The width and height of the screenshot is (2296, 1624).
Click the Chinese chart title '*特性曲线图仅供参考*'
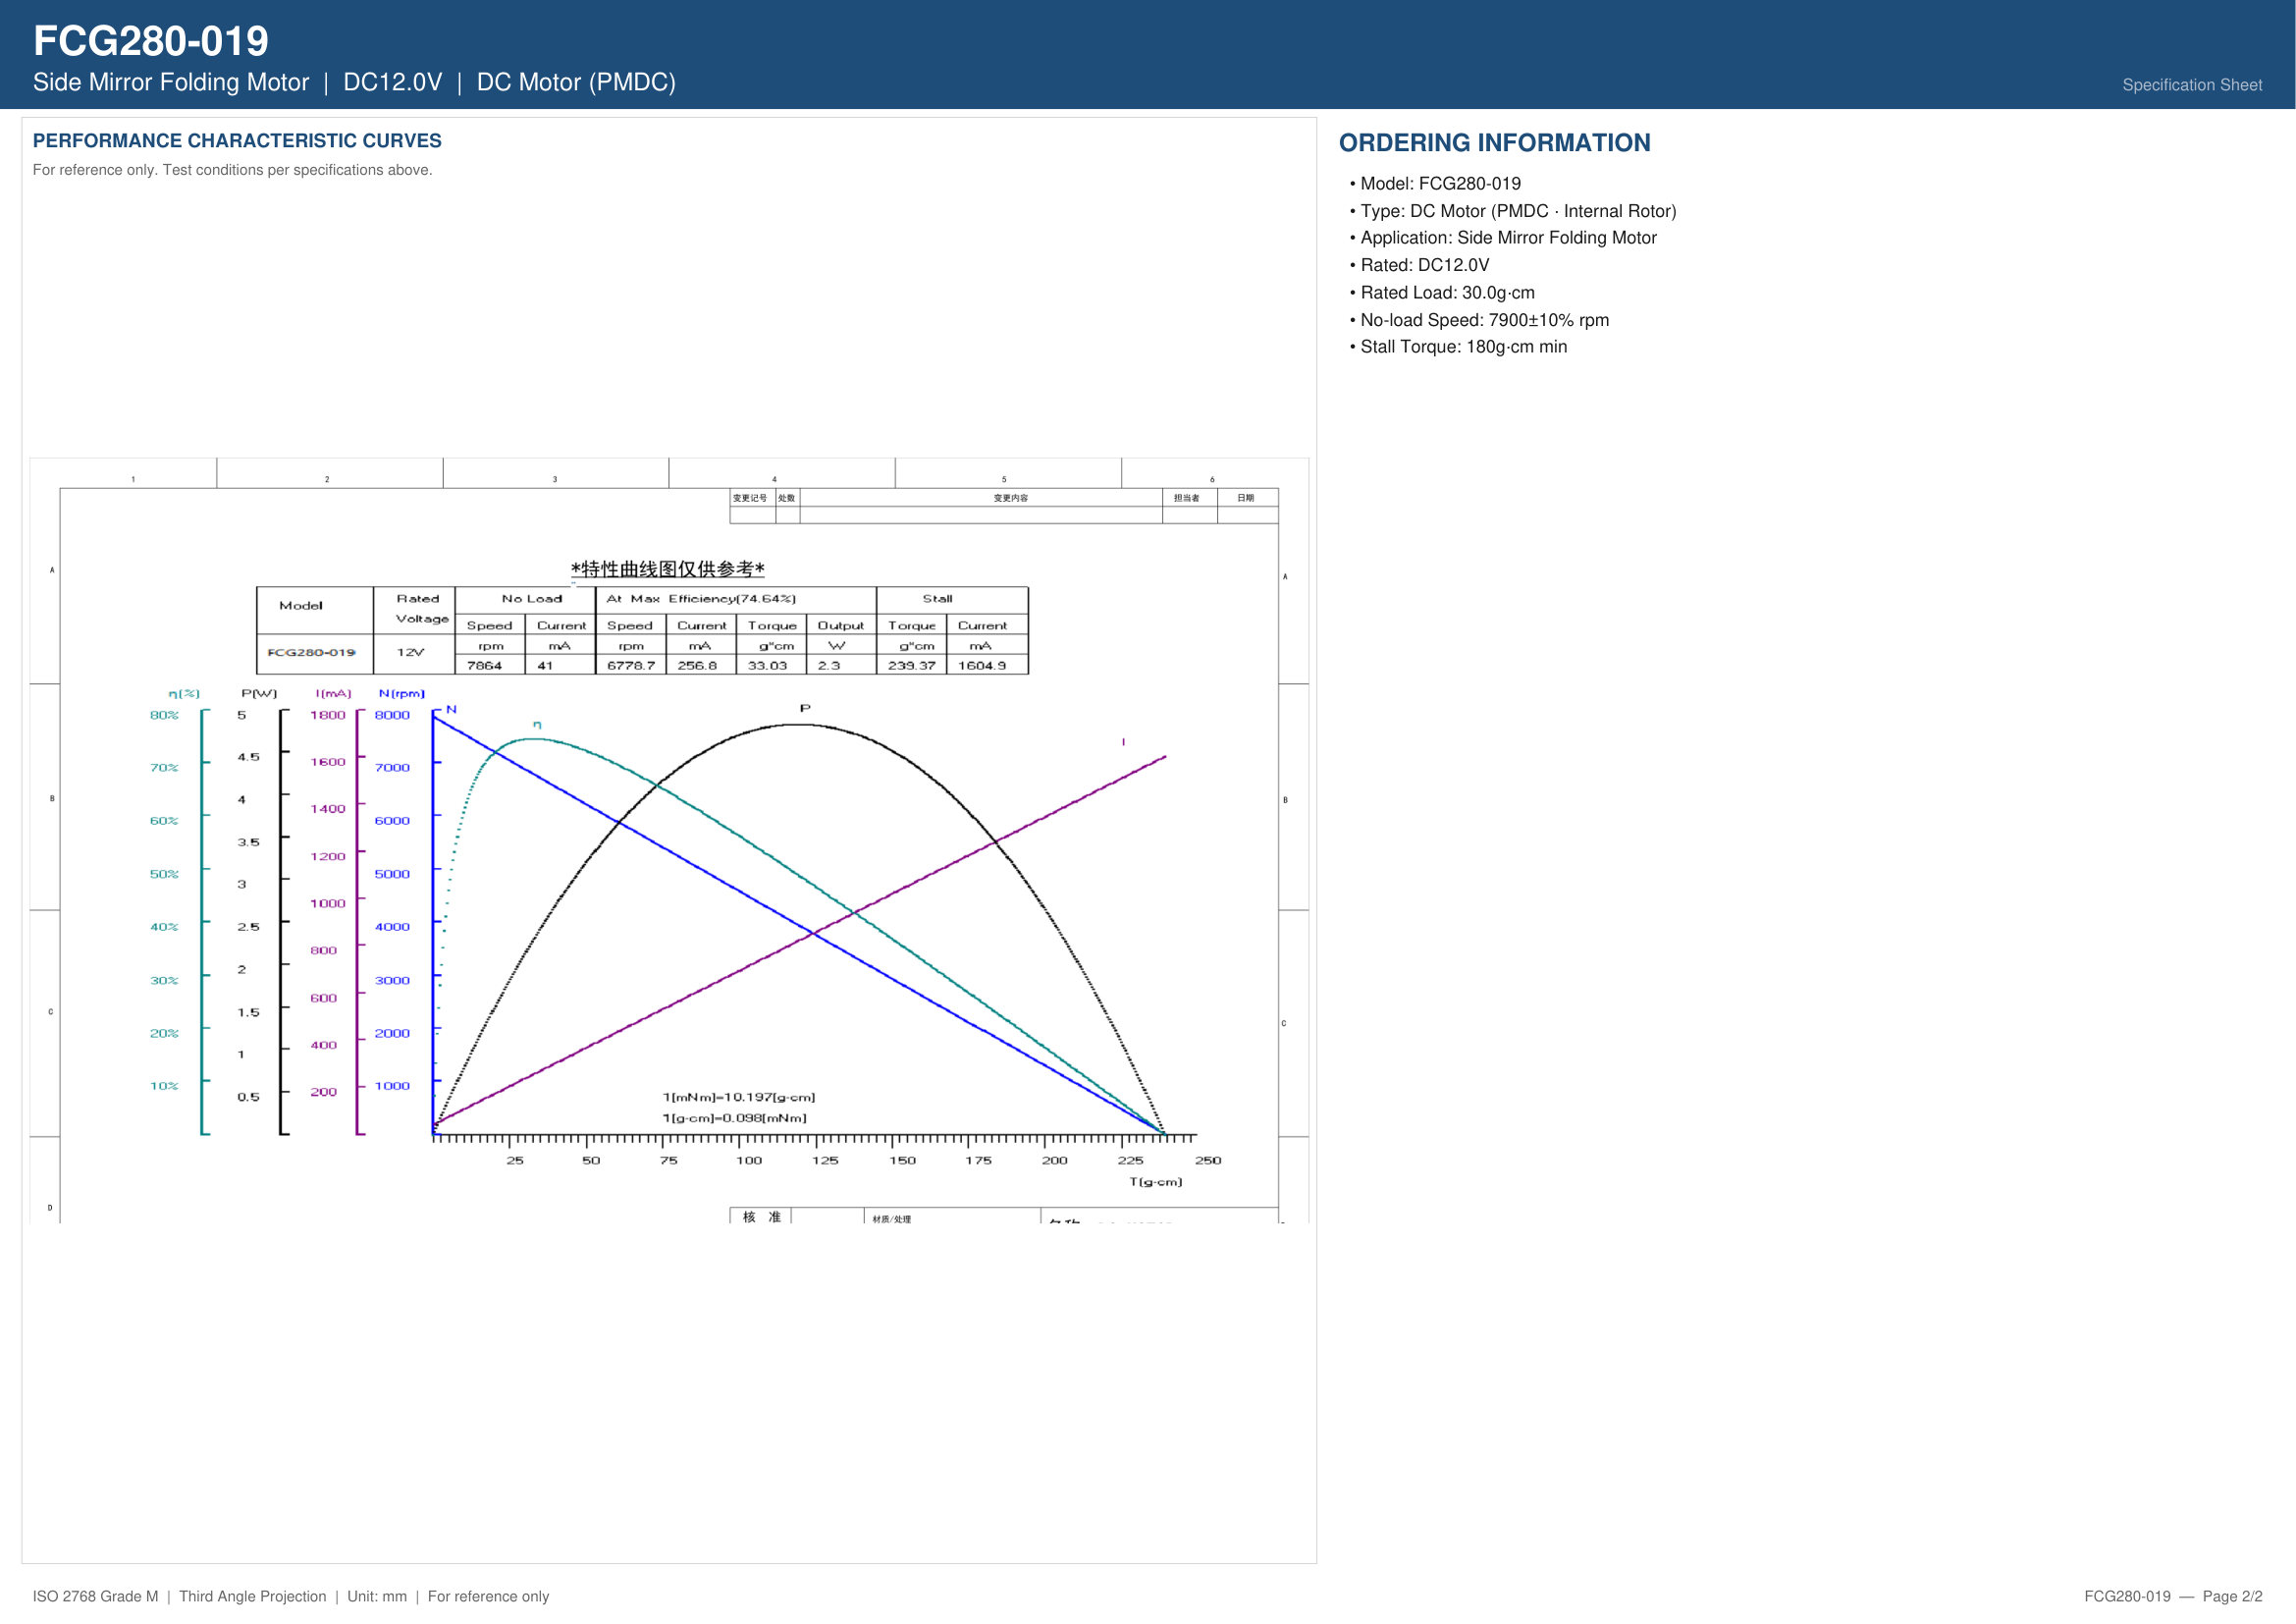pos(668,569)
